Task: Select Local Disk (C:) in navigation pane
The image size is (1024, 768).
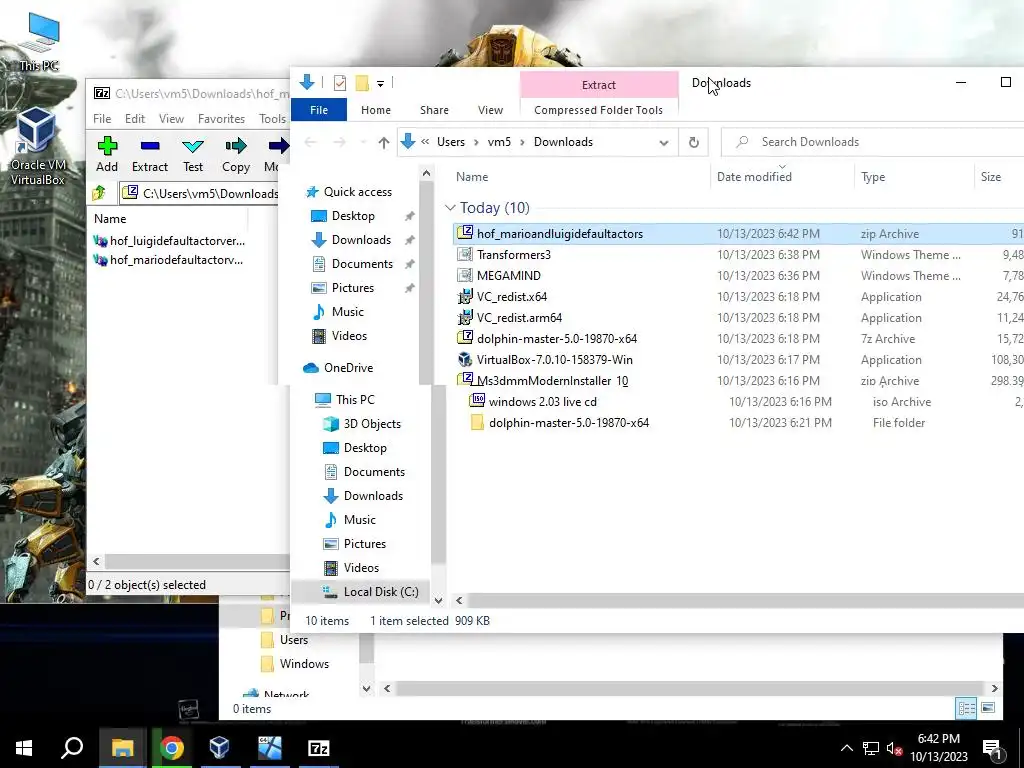Action: click(381, 592)
